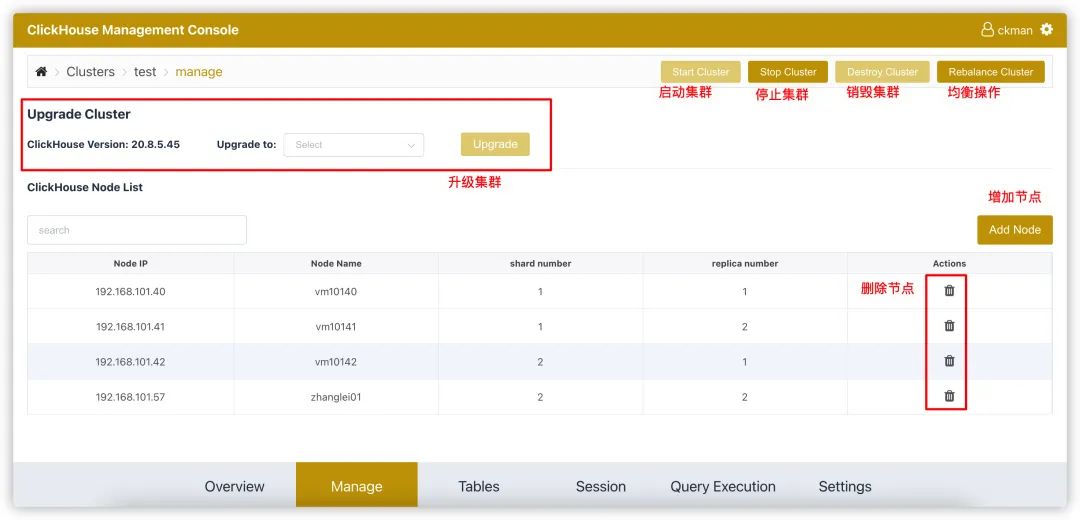Click the ckman user icon
This screenshot has height=520, width=1080.
point(988,30)
